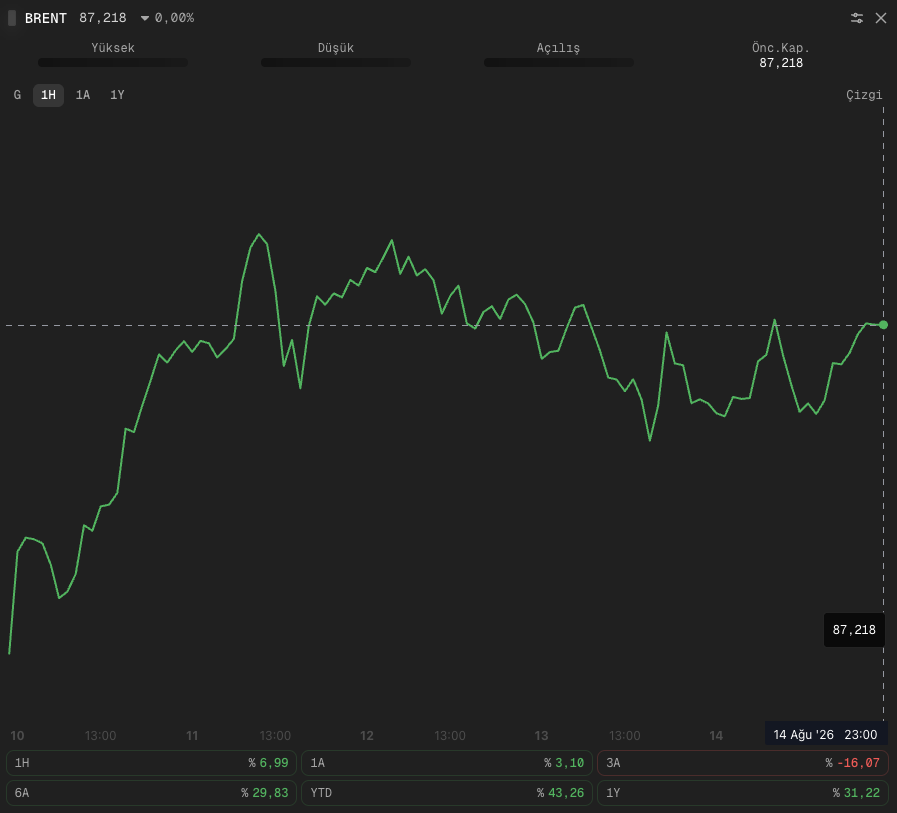Click the date label 10 on the axis
This screenshot has height=813, width=897.
(17, 736)
